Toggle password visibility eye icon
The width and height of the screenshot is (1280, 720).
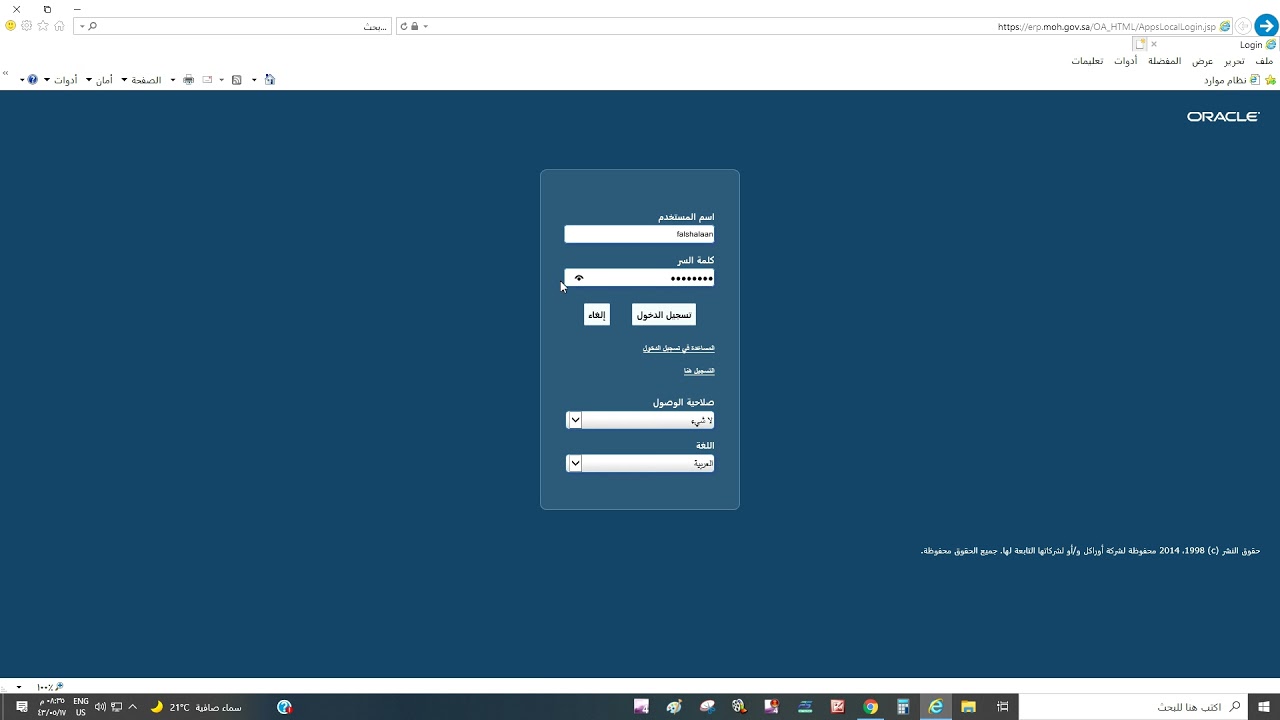[x=579, y=278]
